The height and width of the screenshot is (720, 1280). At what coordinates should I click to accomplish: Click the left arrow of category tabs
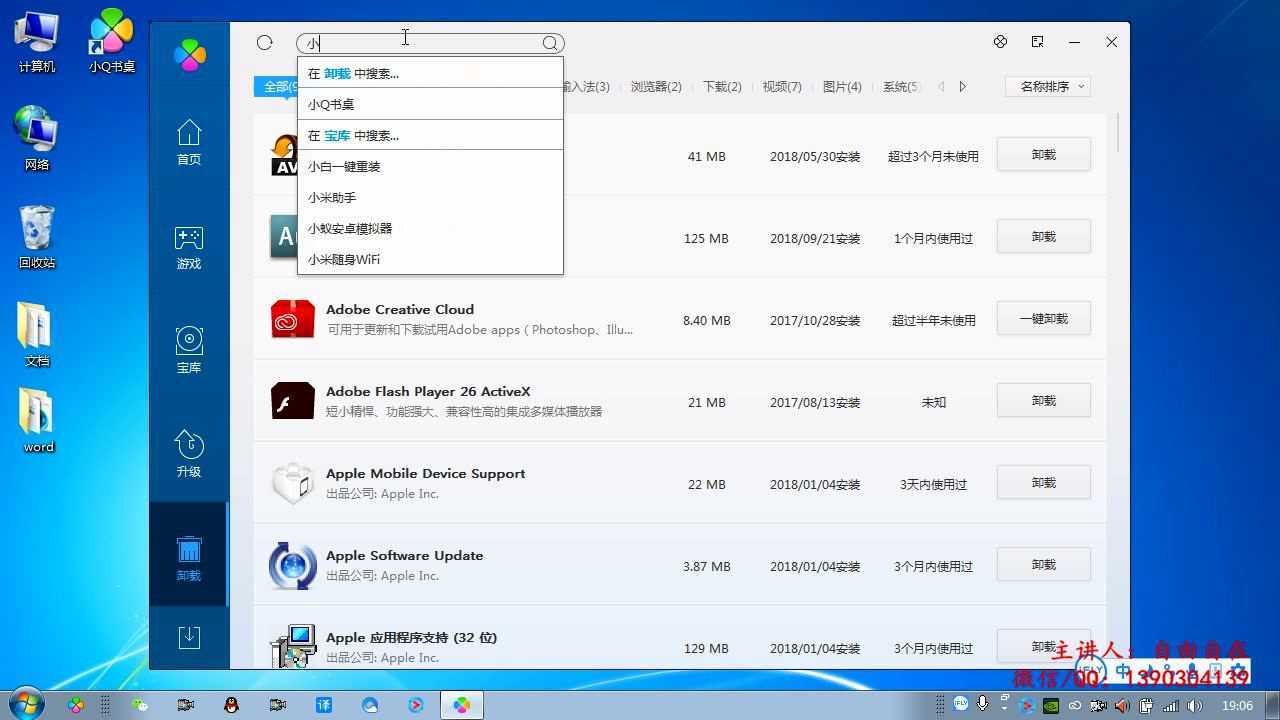(x=941, y=87)
